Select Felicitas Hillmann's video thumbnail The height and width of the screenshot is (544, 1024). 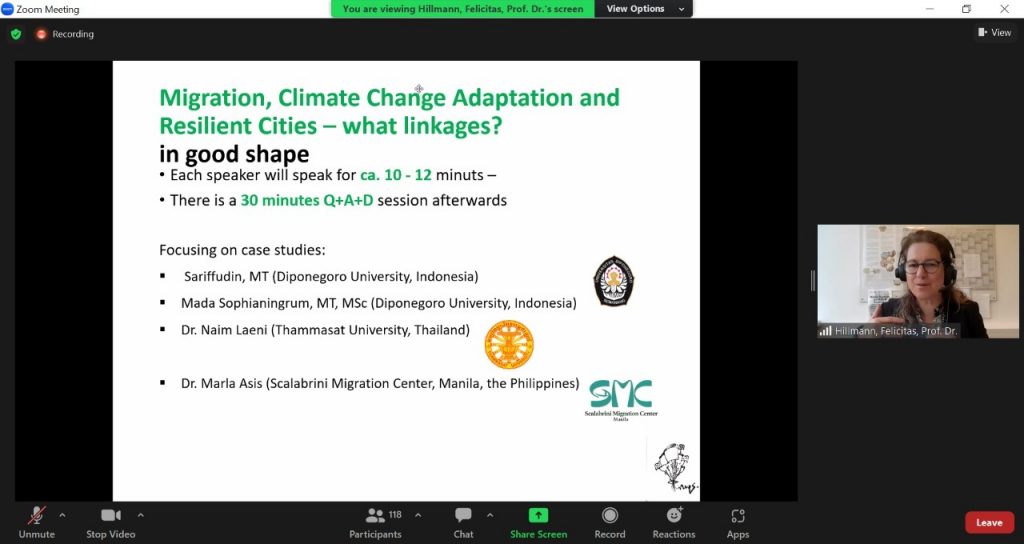[x=917, y=281]
